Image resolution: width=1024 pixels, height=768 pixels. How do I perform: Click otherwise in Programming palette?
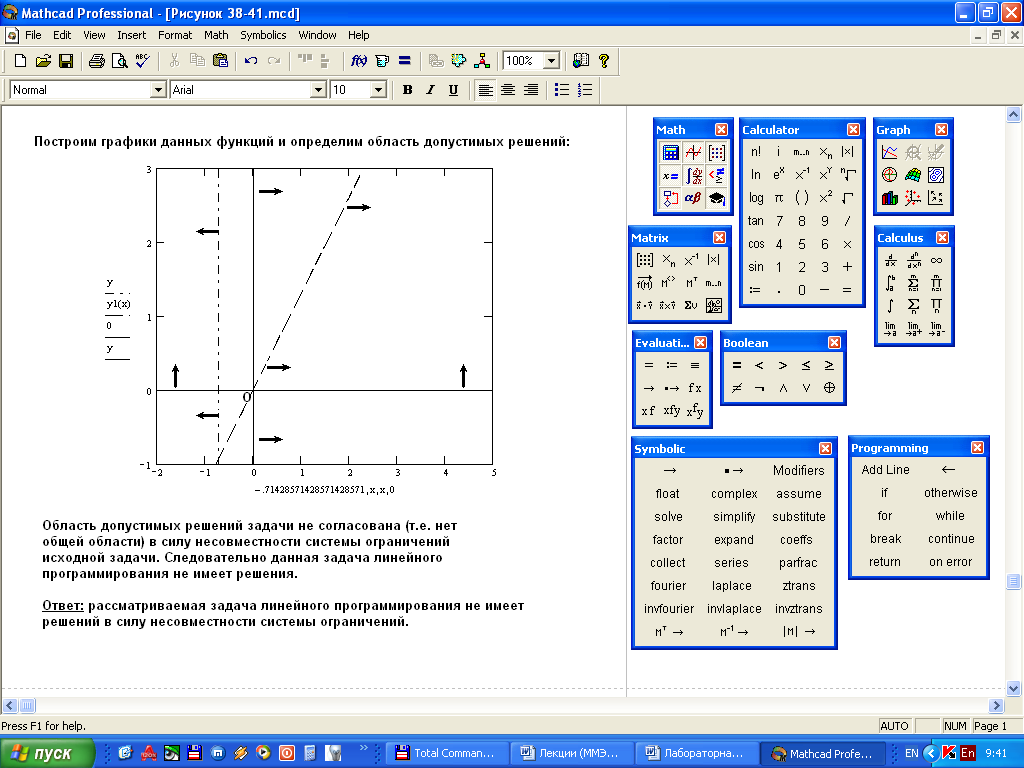pos(951,493)
